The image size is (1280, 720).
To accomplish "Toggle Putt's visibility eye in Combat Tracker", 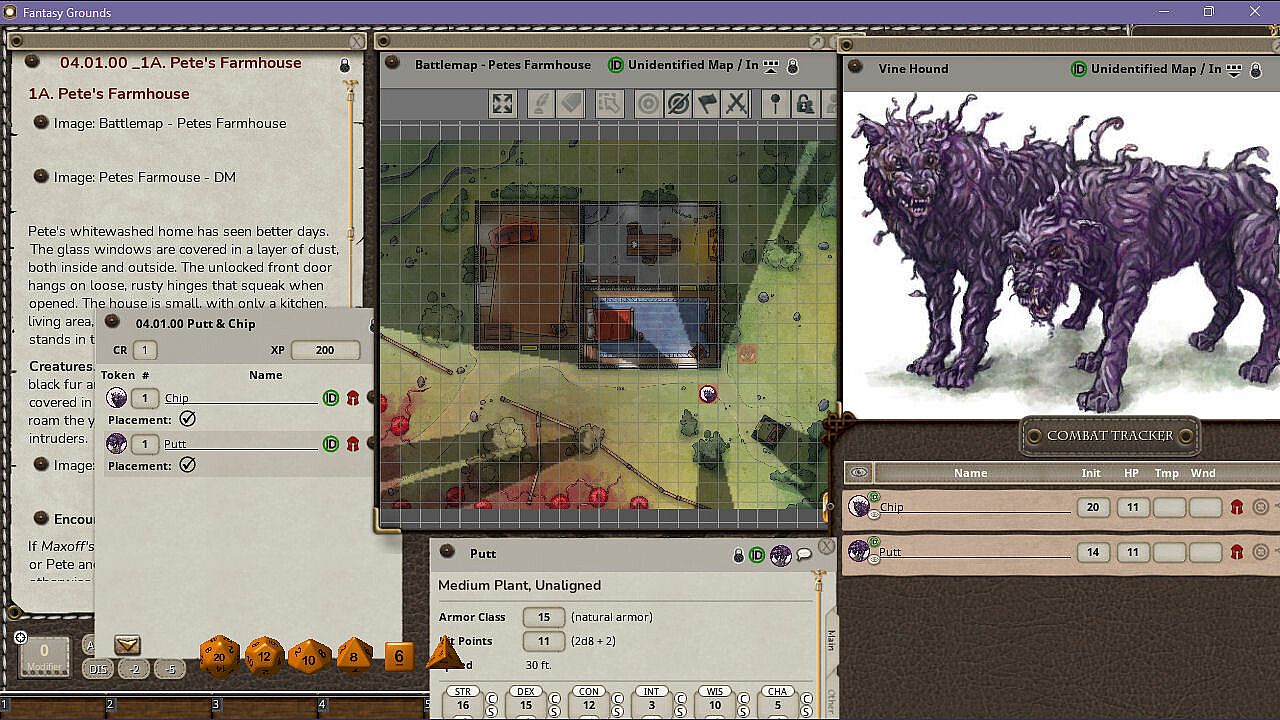I will point(874,558).
